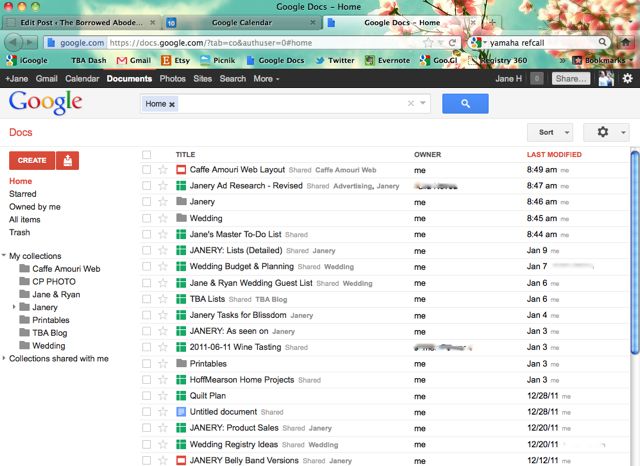Viewport: 640px width, 466px height.
Task: Go to +Jane in the Google bar
Action: 17,78
